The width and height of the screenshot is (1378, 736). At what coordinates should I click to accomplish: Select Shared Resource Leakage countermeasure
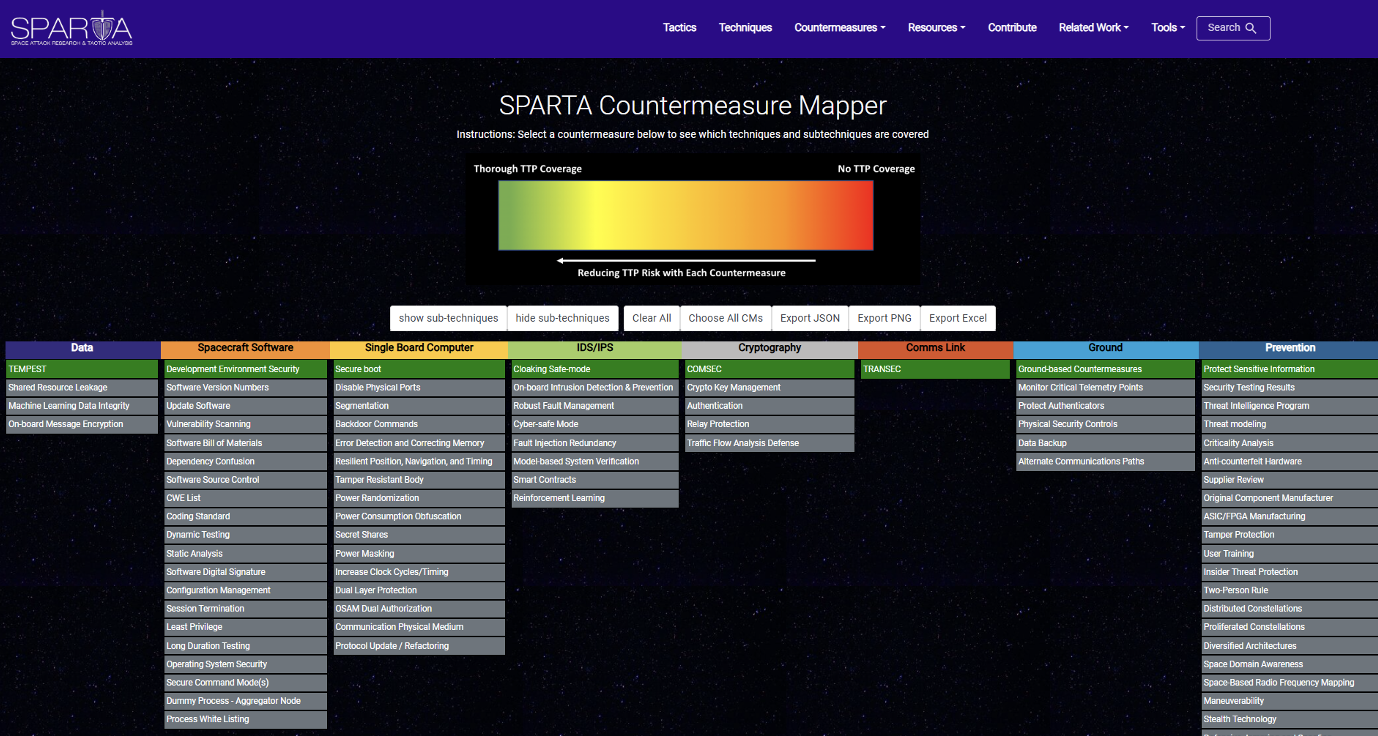tap(82, 388)
